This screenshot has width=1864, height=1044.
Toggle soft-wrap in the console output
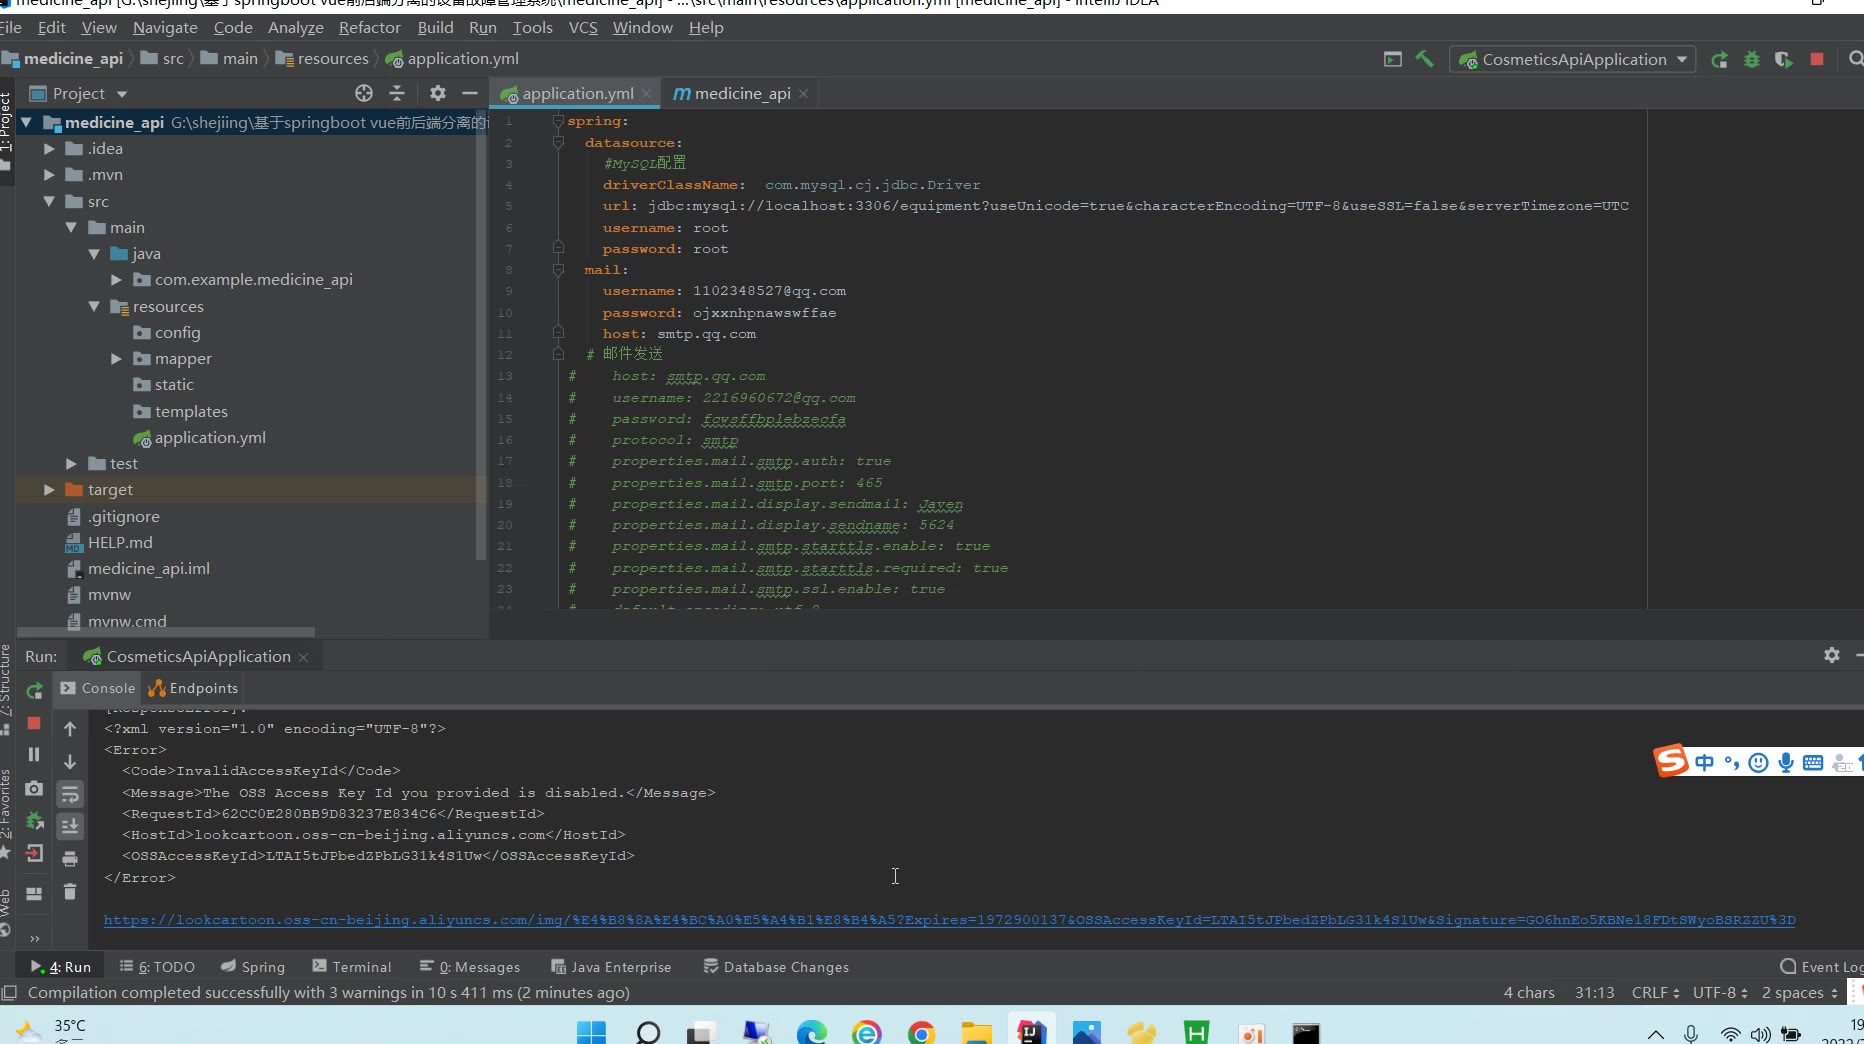point(70,794)
